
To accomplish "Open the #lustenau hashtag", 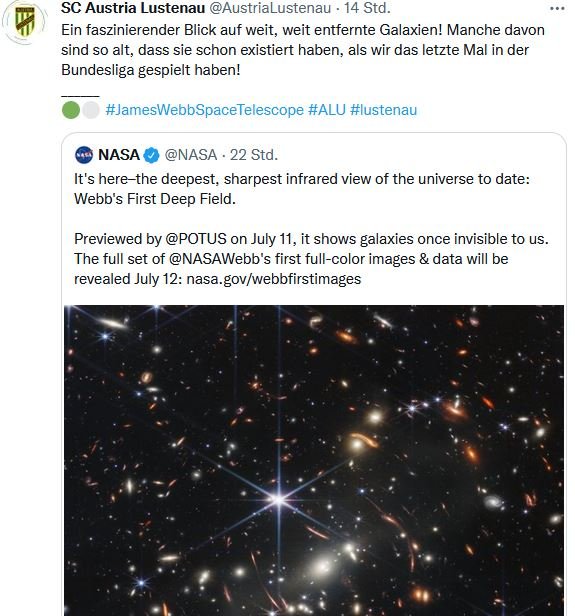I will tap(383, 110).
